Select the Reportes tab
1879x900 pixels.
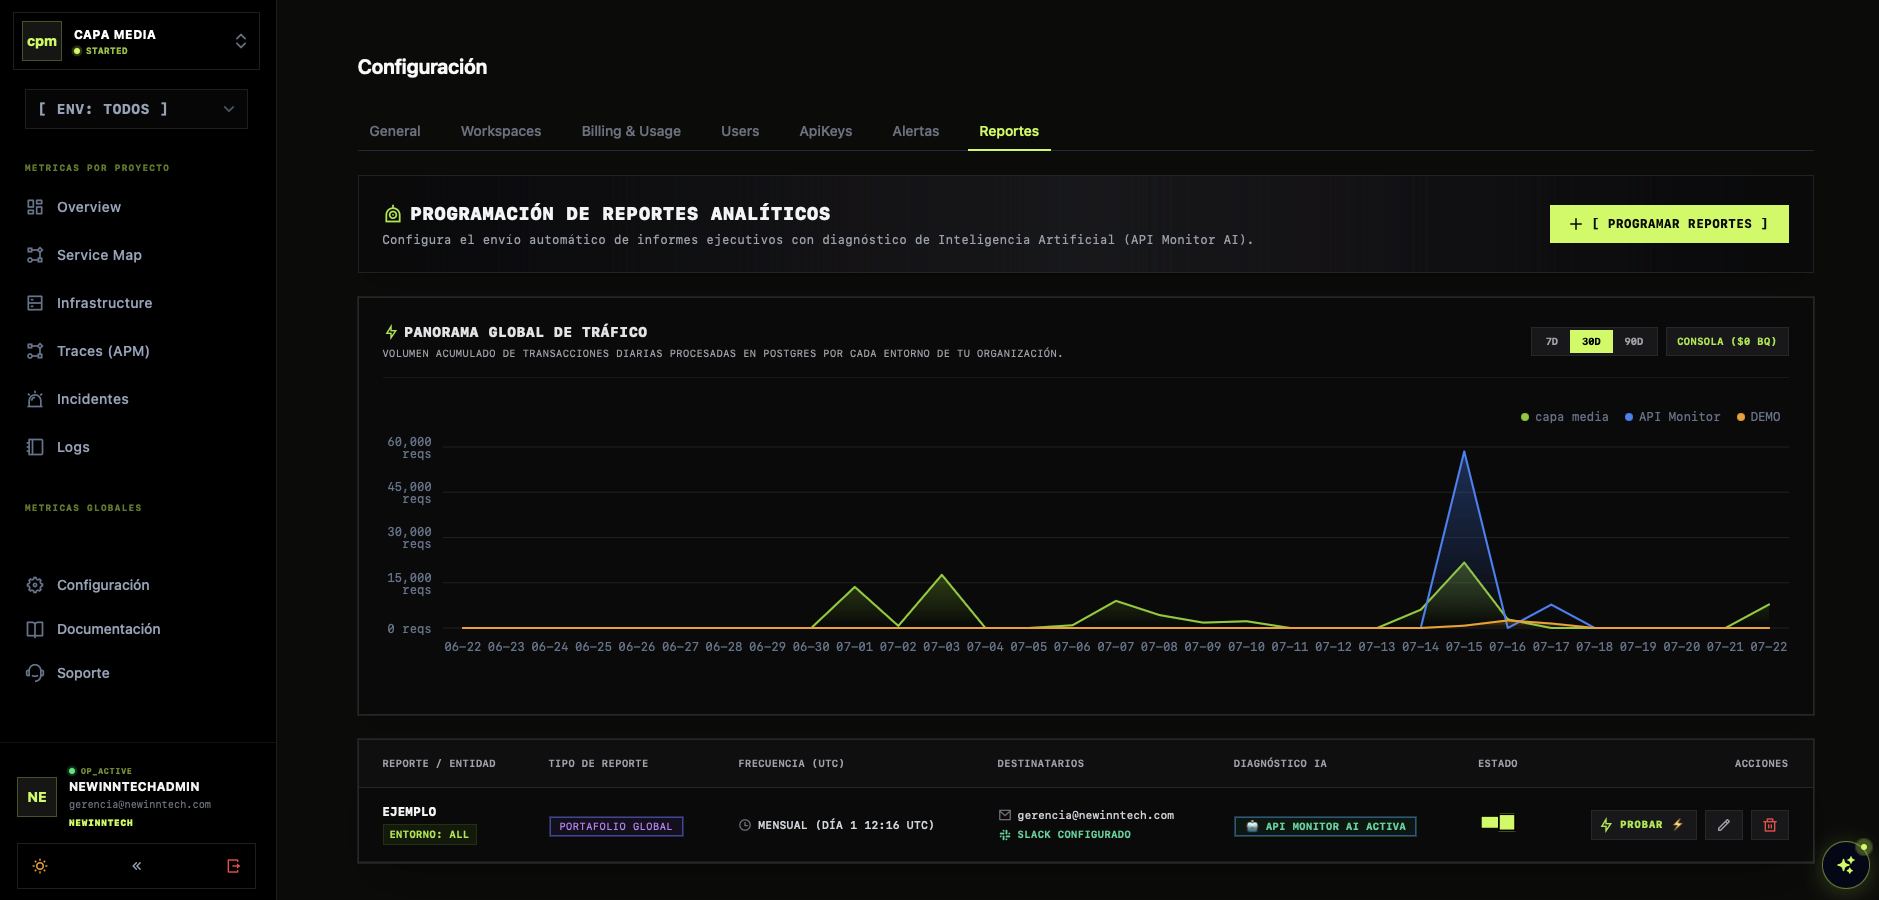[1009, 131]
